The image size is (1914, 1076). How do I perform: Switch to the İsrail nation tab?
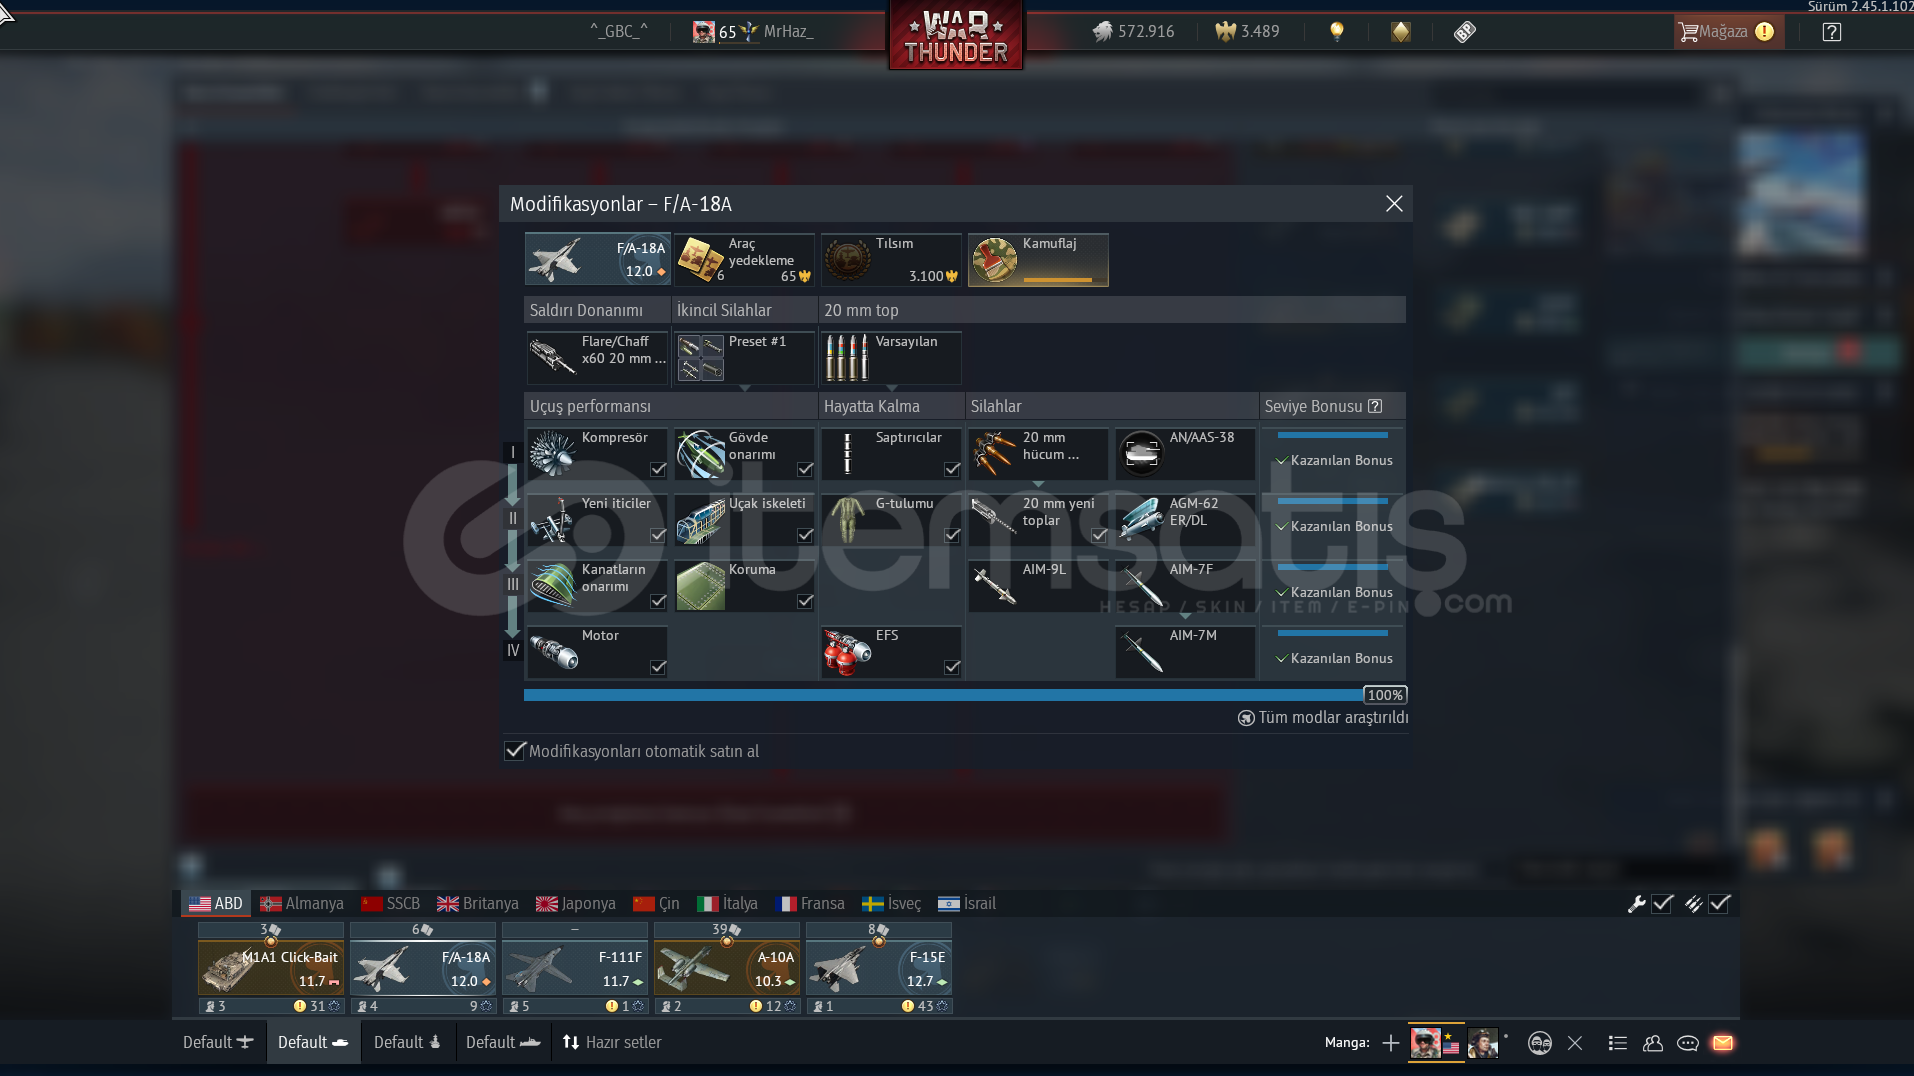coord(967,904)
